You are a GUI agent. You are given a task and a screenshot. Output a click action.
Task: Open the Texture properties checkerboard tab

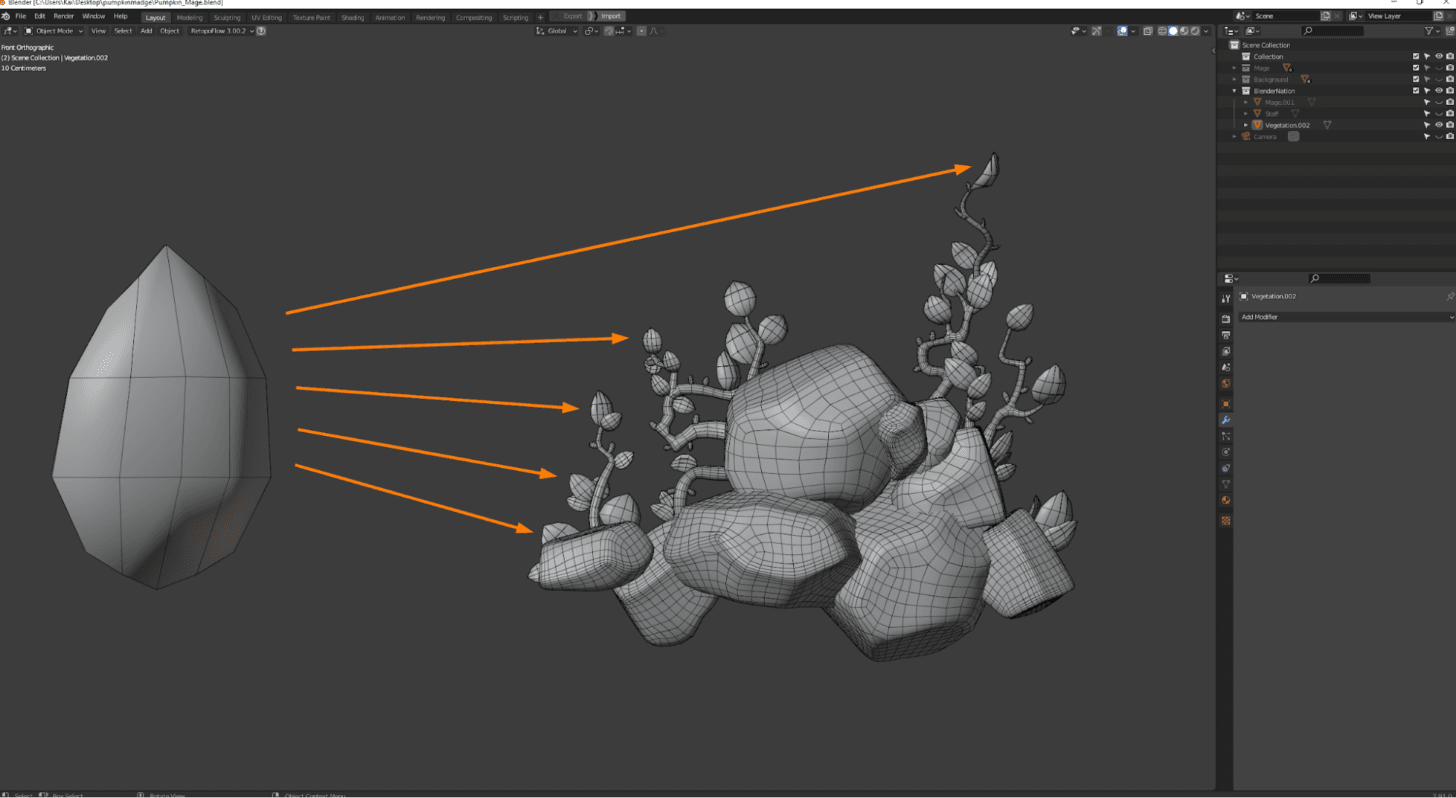pos(1226,521)
